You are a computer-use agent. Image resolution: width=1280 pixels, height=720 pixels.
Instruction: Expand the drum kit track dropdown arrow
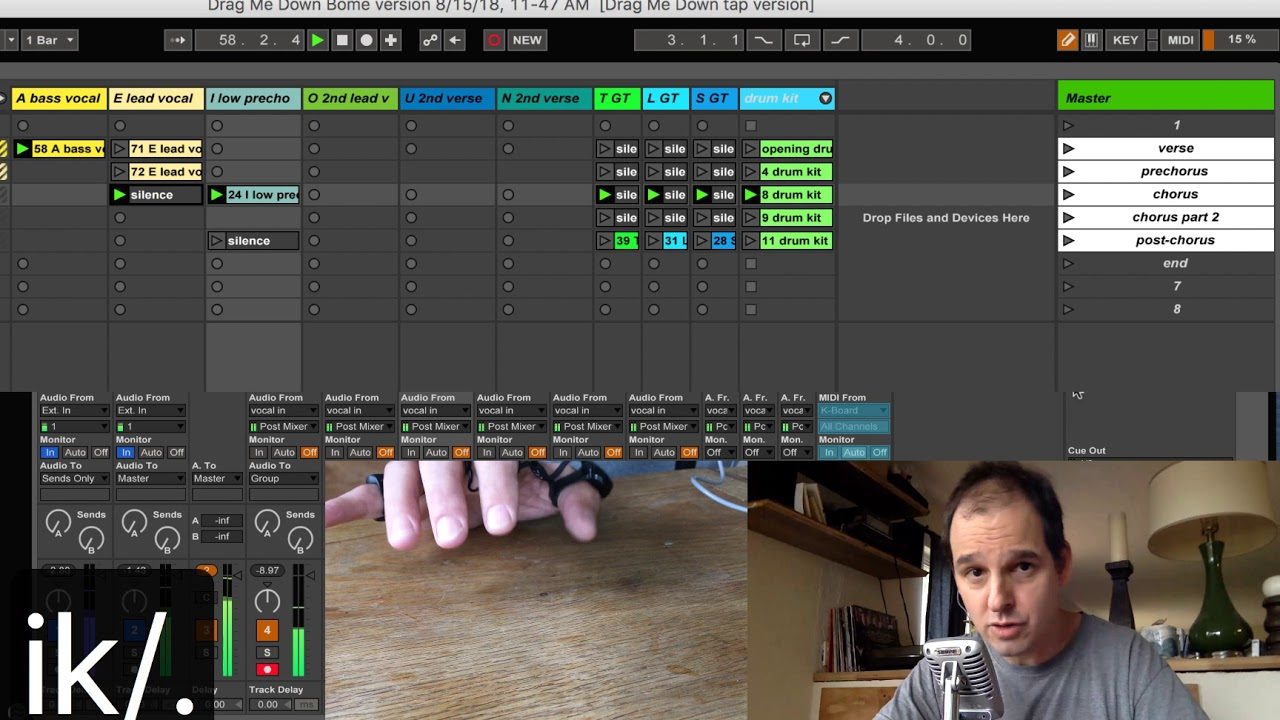[x=825, y=98]
